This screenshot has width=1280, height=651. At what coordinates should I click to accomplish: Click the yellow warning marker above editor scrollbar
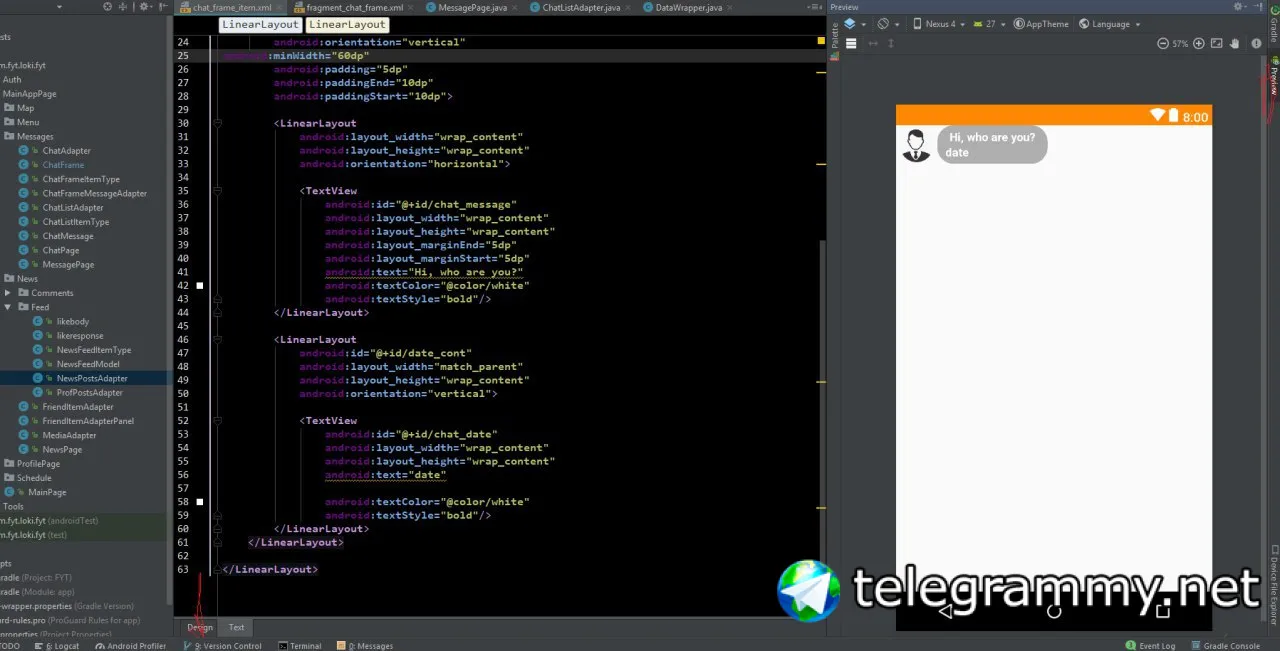(821, 42)
